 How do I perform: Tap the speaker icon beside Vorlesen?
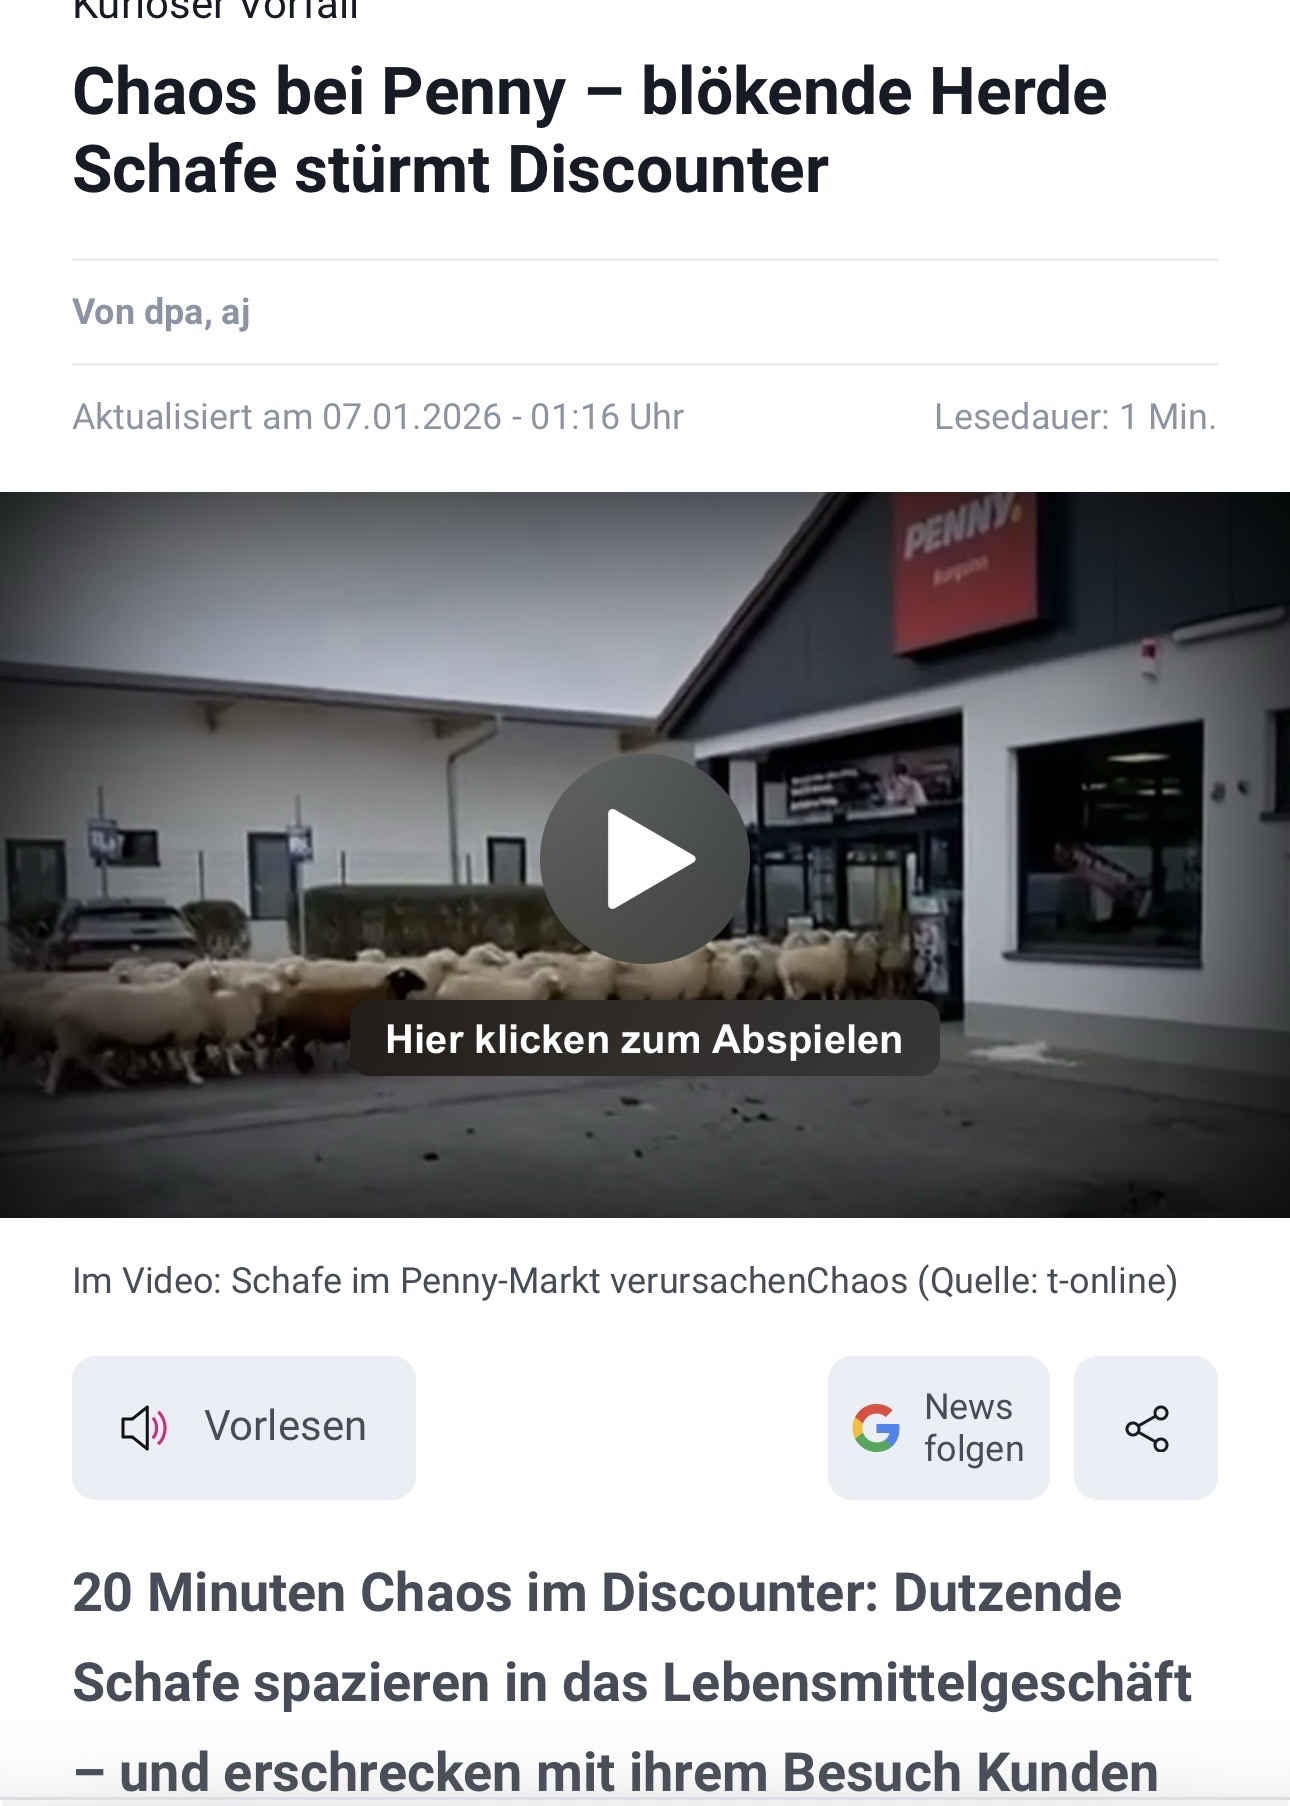coord(144,1427)
